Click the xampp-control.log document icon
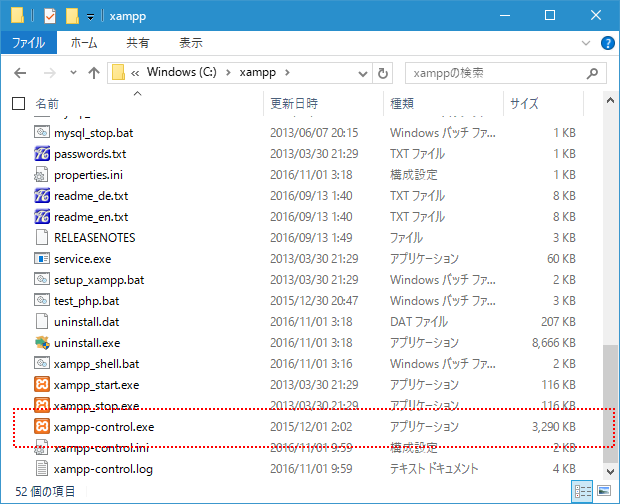Image resolution: width=620 pixels, height=504 pixels. 42,468
